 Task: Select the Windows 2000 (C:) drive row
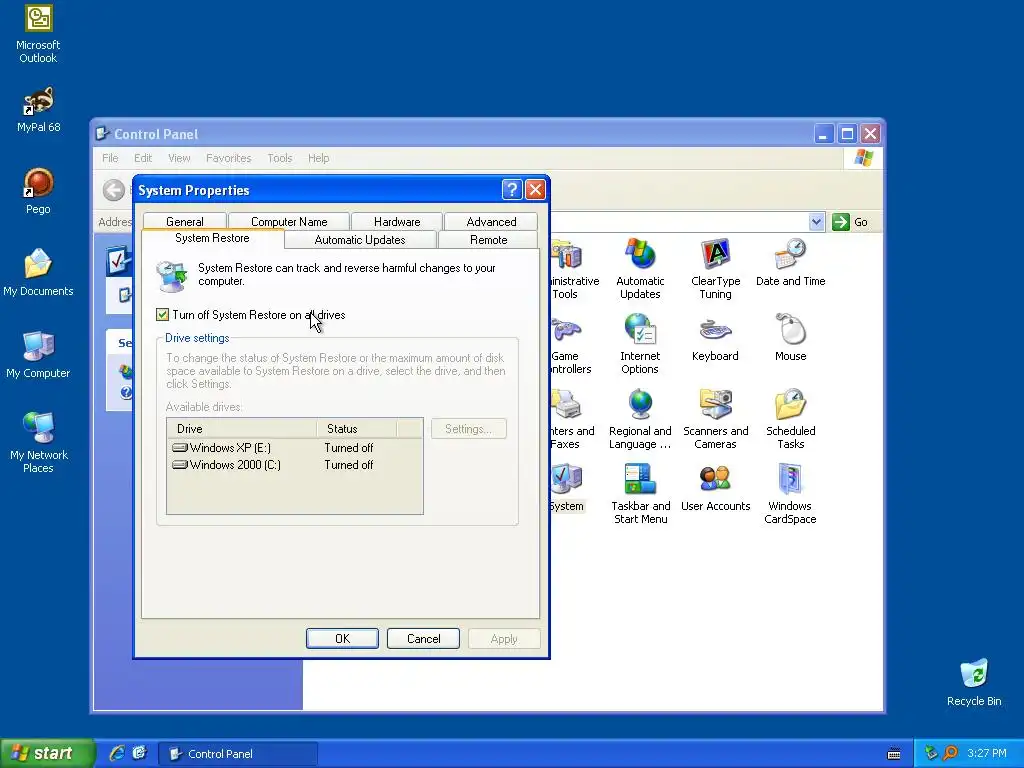tap(295, 465)
